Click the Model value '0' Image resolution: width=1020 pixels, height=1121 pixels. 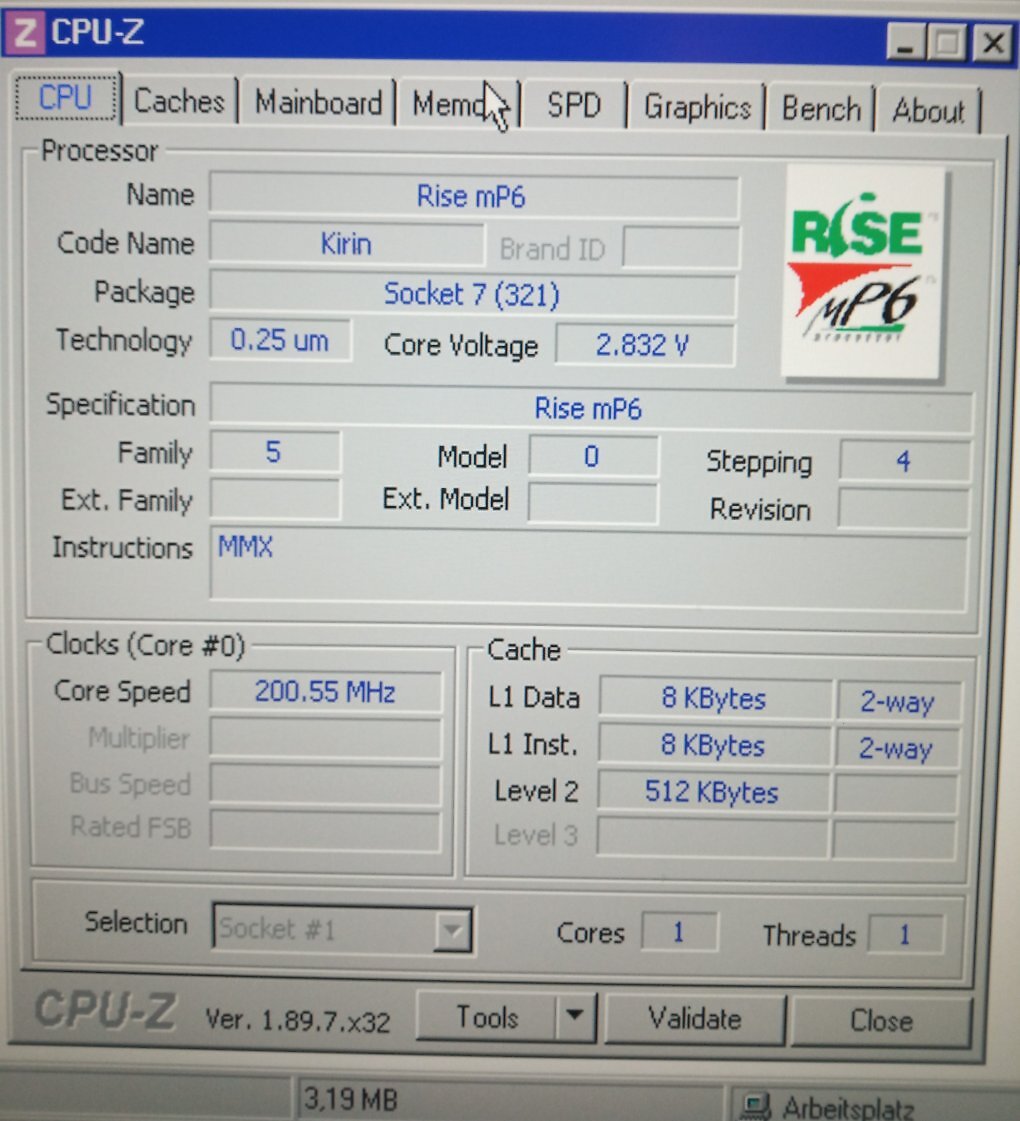click(x=593, y=456)
